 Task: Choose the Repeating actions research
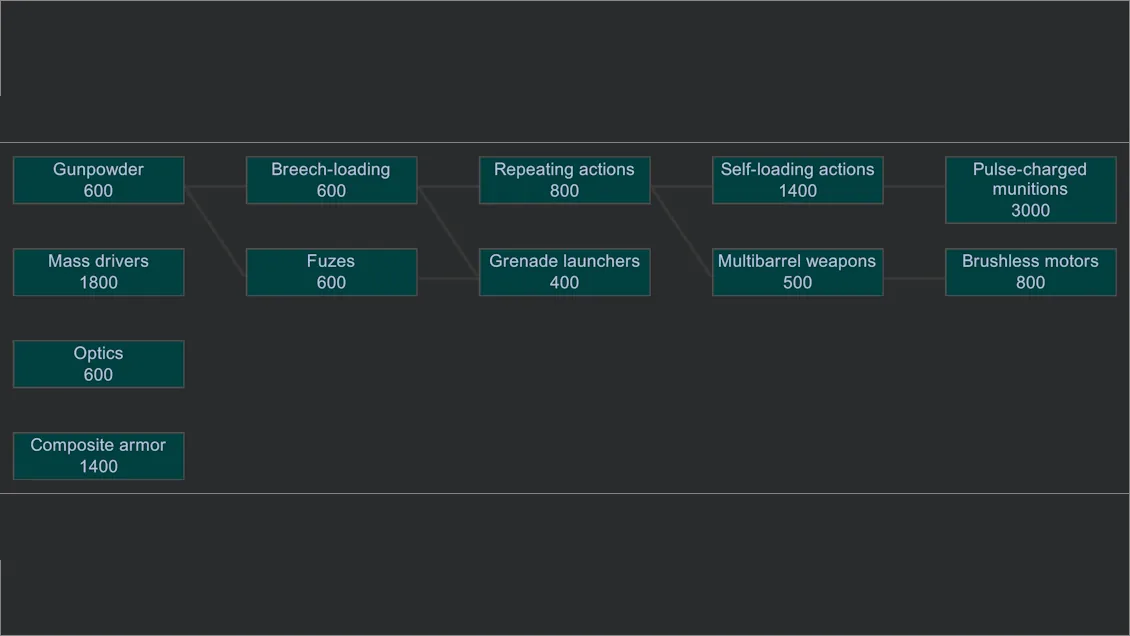point(564,180)
